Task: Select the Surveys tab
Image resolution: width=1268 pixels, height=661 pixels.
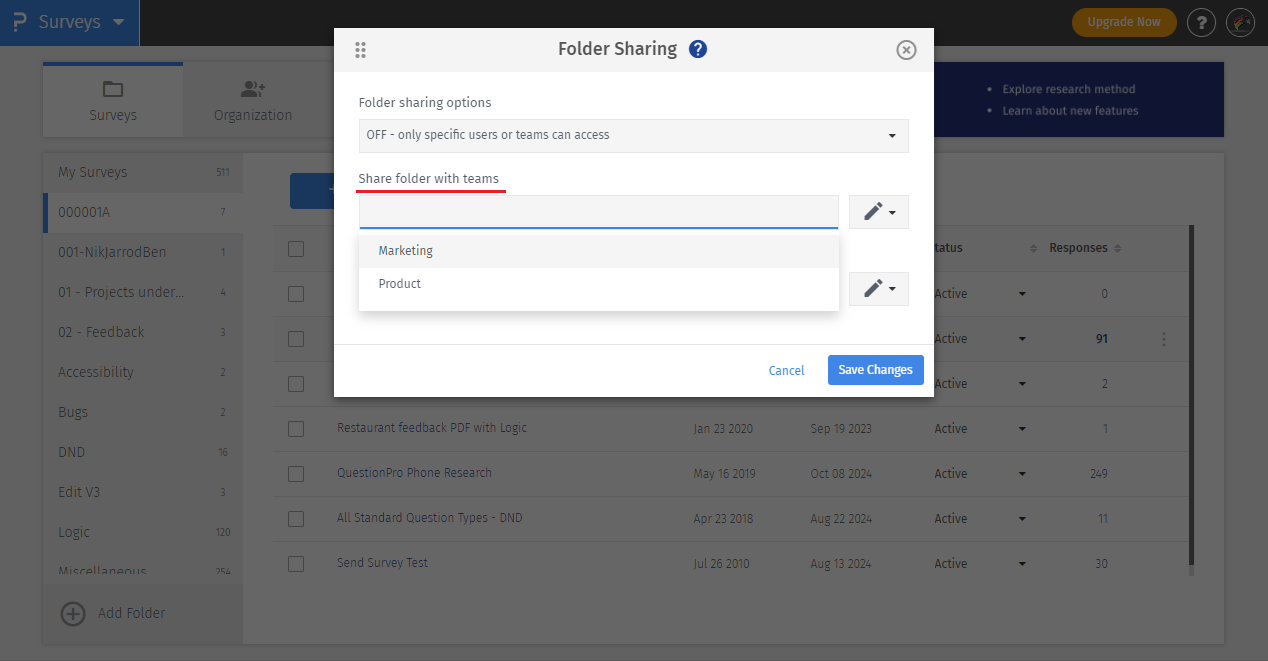Action: point(112,100)
